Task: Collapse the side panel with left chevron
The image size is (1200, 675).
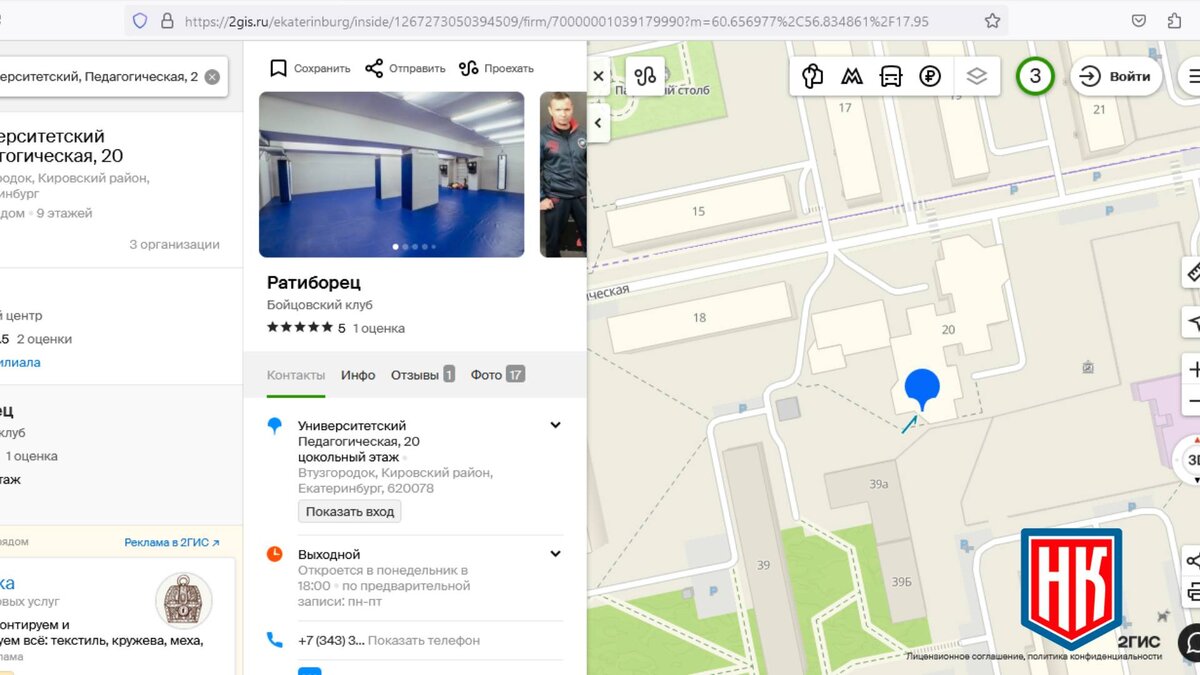Action: 598,123
